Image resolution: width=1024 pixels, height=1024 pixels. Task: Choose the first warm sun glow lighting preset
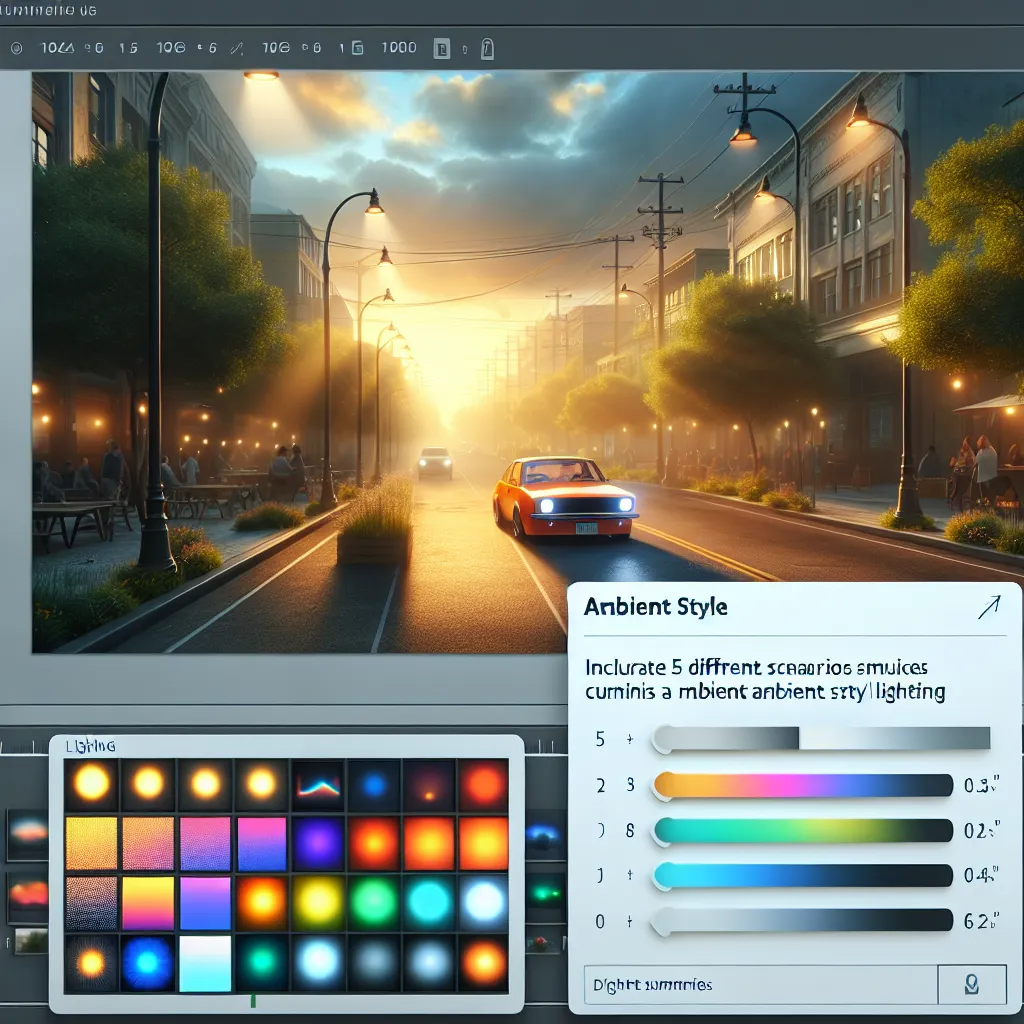click(x=91, y=783)
